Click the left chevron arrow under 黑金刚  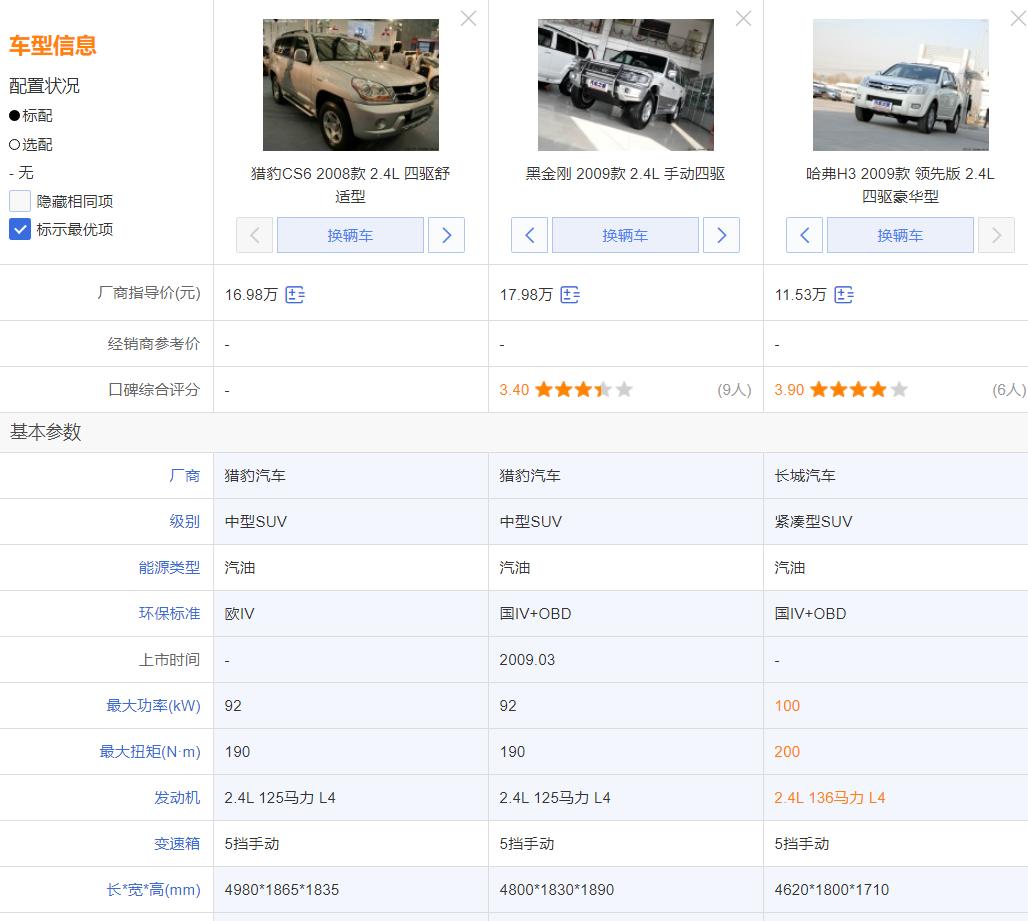click(529, 235)
